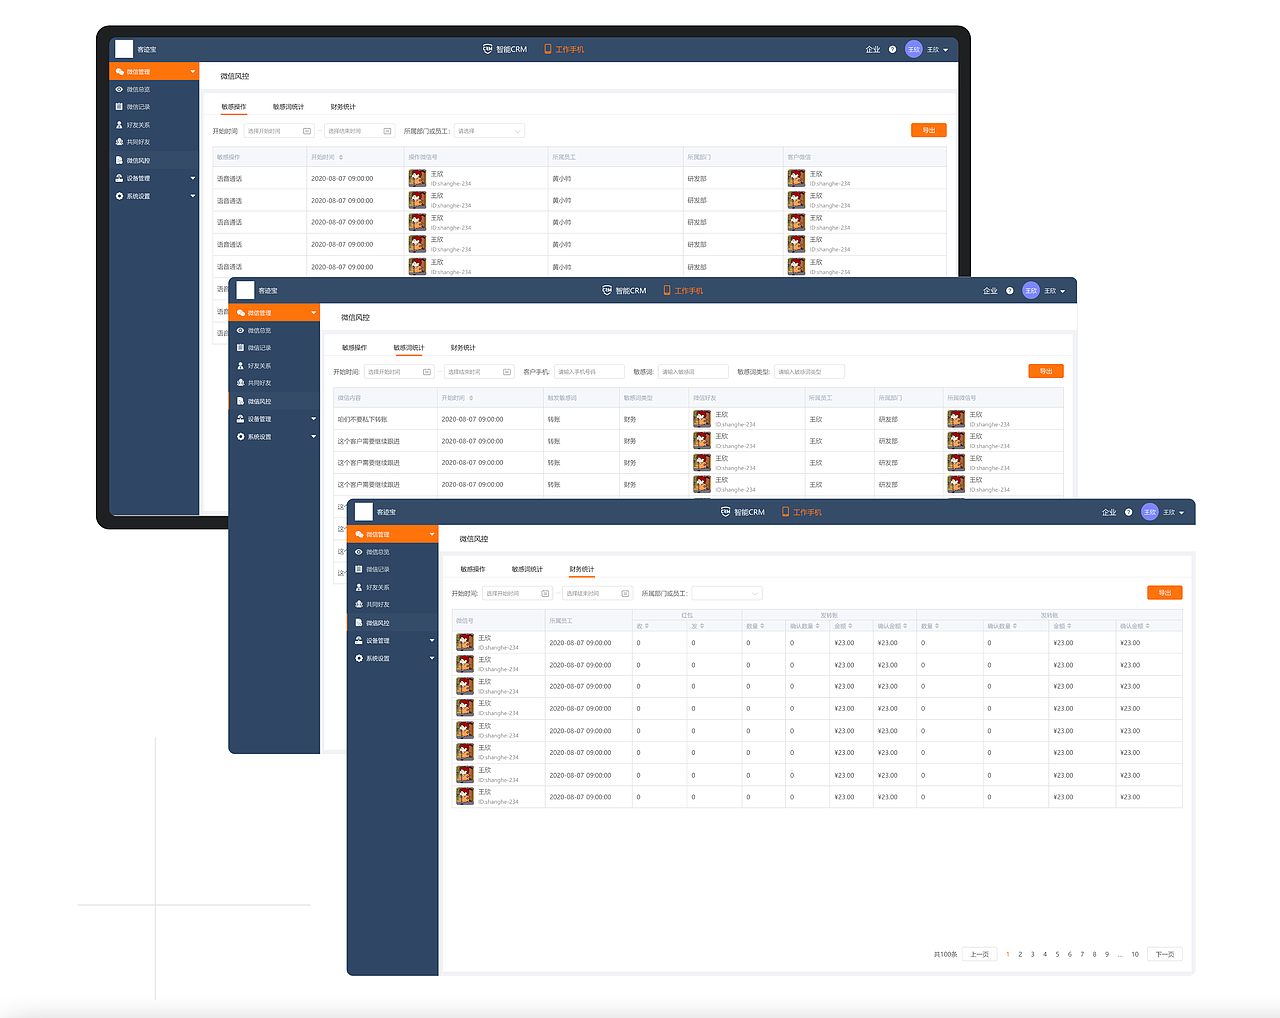This screenshot has height=1018, width=1280.
Task: Open 工作手机 in 财务统计 window header
Action: 802,512
